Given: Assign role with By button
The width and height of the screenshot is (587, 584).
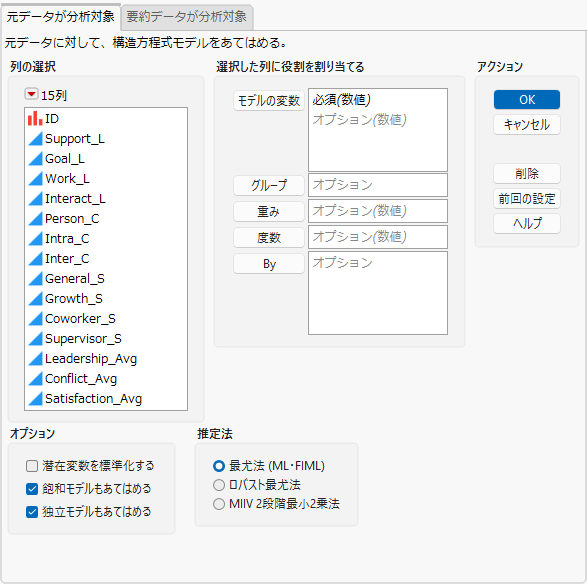Looking at the screenshot, I should click(x=269, y=264).
